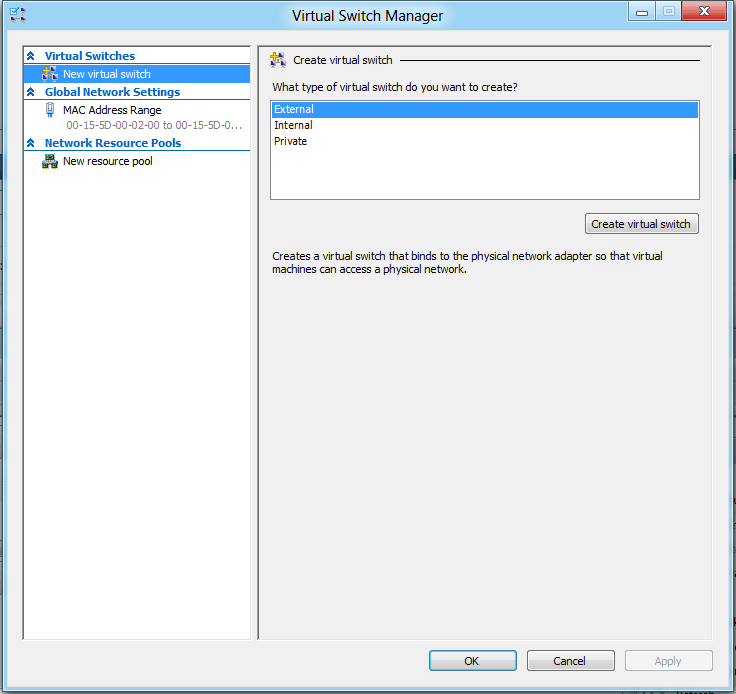
Task: Collapse the Network Resource Pools chevron
Action: pos(31,144)
